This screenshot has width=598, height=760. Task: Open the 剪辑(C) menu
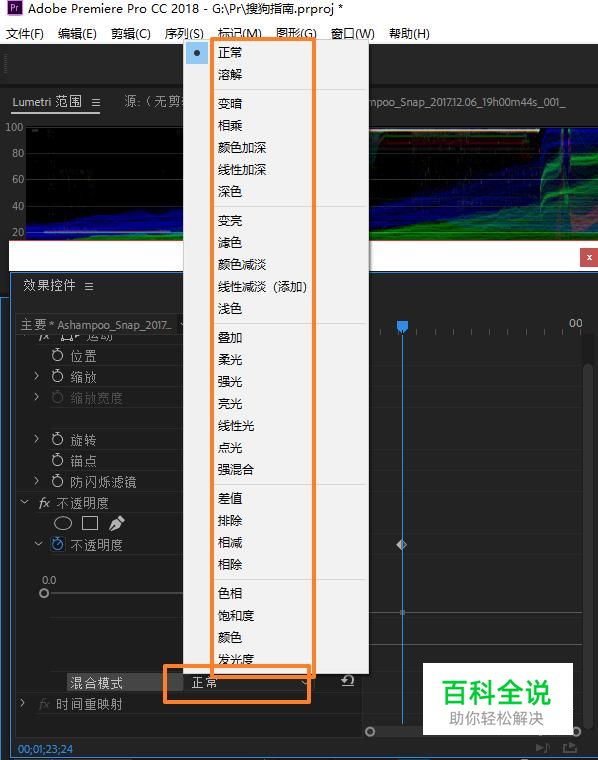[x=130, y=34]
